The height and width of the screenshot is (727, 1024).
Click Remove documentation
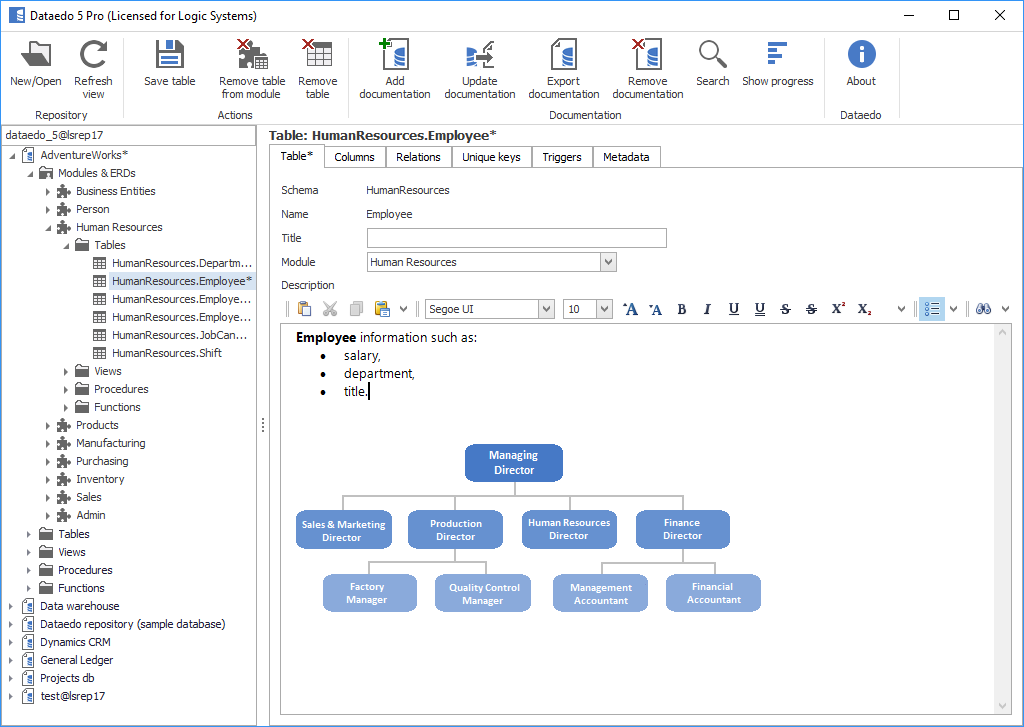coord(647,69)
